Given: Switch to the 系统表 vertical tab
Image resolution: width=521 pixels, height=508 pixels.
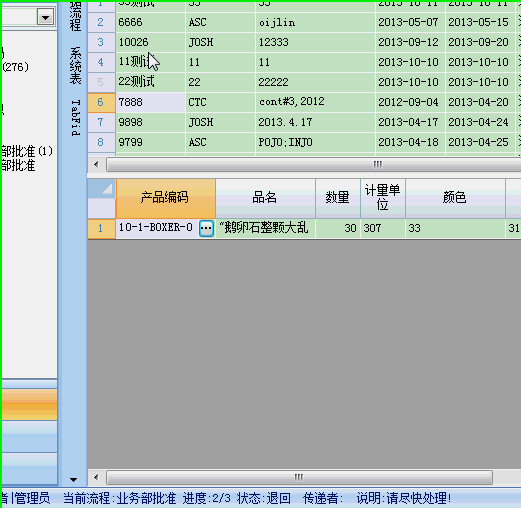Looking at the screenshot, I should pyautogui.click(x=76, y=65).
